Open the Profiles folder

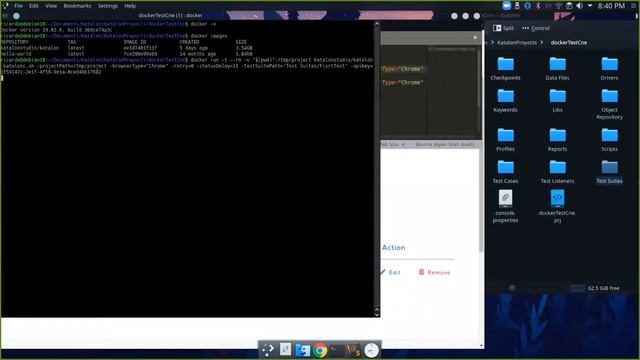point(505,140)
